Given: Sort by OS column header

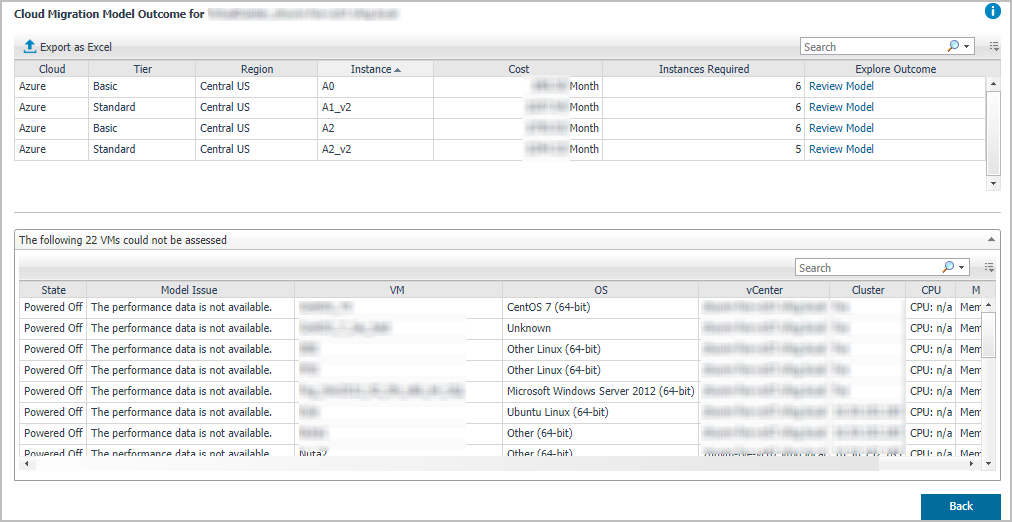Looking at the screenshot, I should [x=600, y=290].
